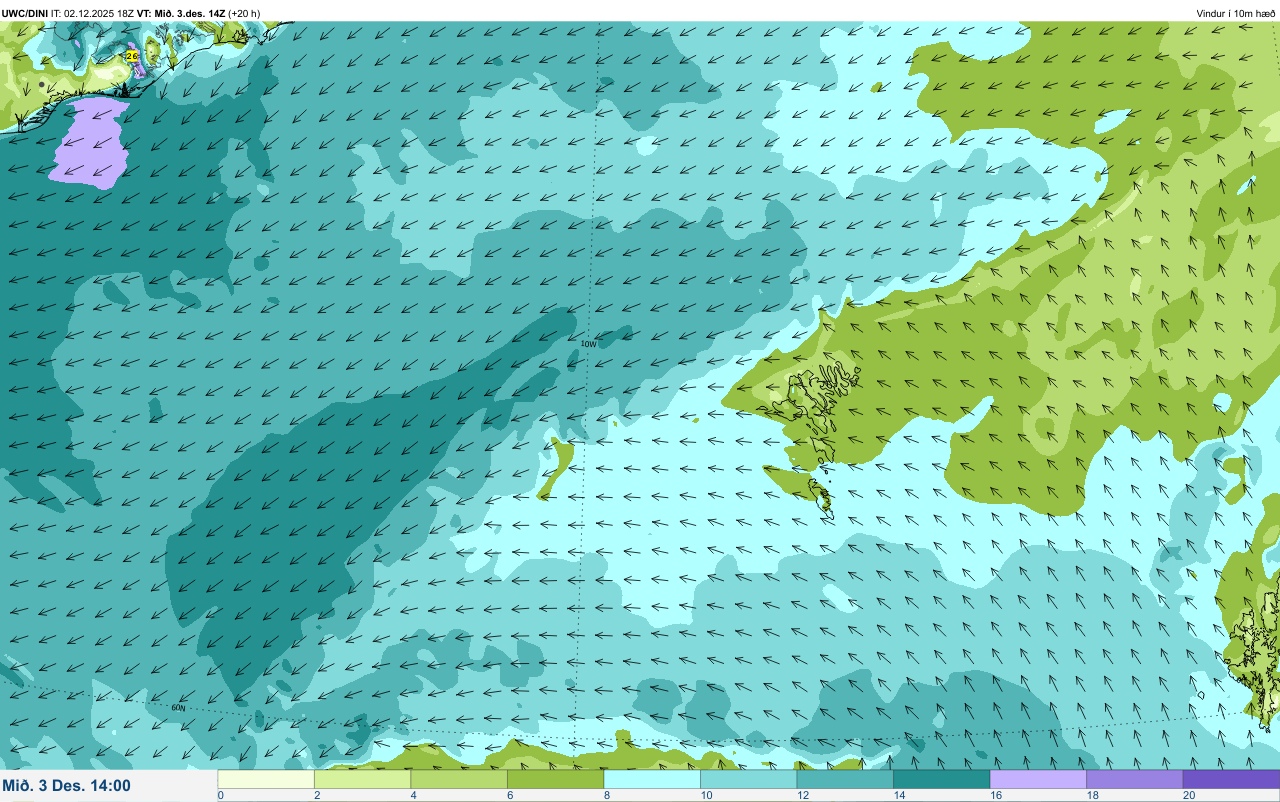Click the "10W" longitude label
The image size is (1280, 802).
pyautogui.click(x=588, y=344)
